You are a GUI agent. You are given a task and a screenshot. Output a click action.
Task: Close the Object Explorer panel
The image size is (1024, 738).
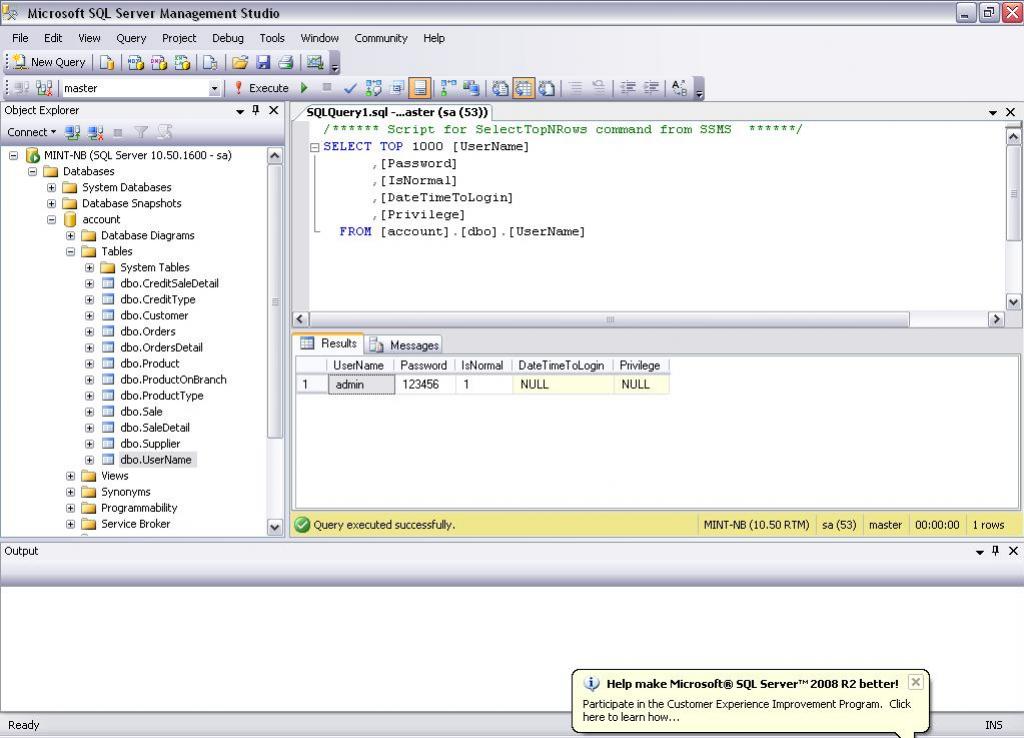(274, 110)
